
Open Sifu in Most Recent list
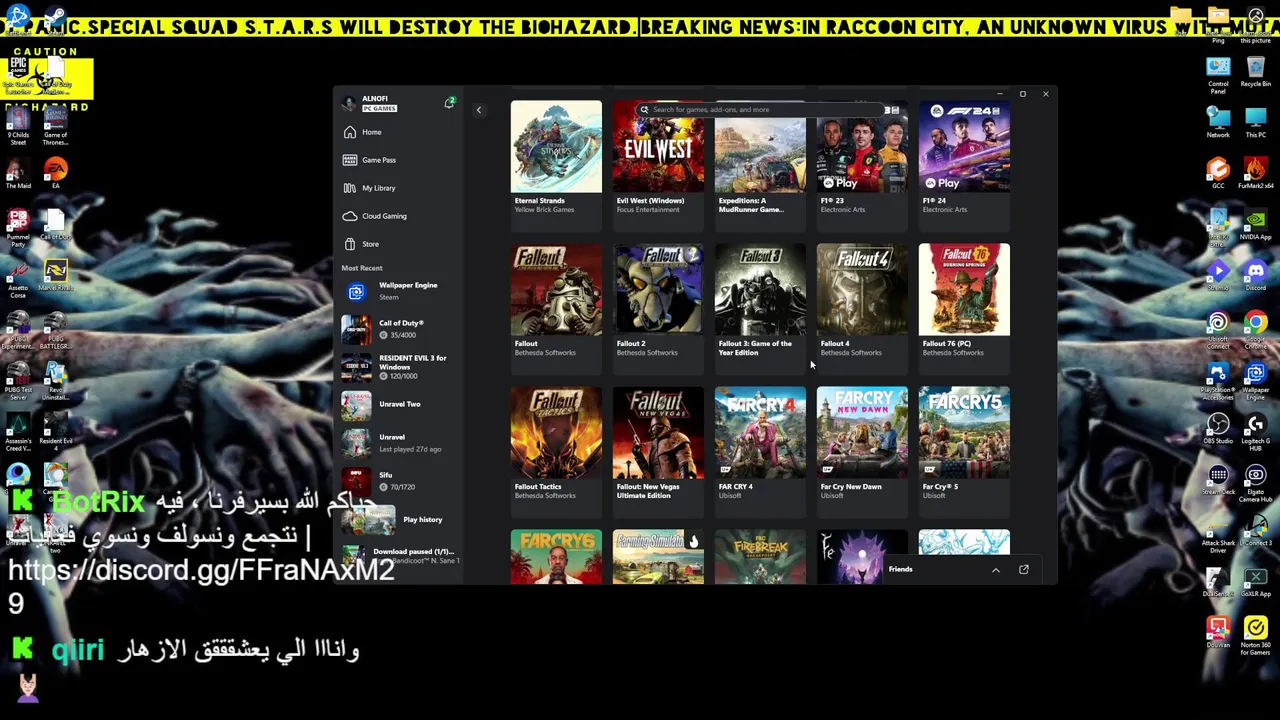pyautogui.click(x=400, y=480)
